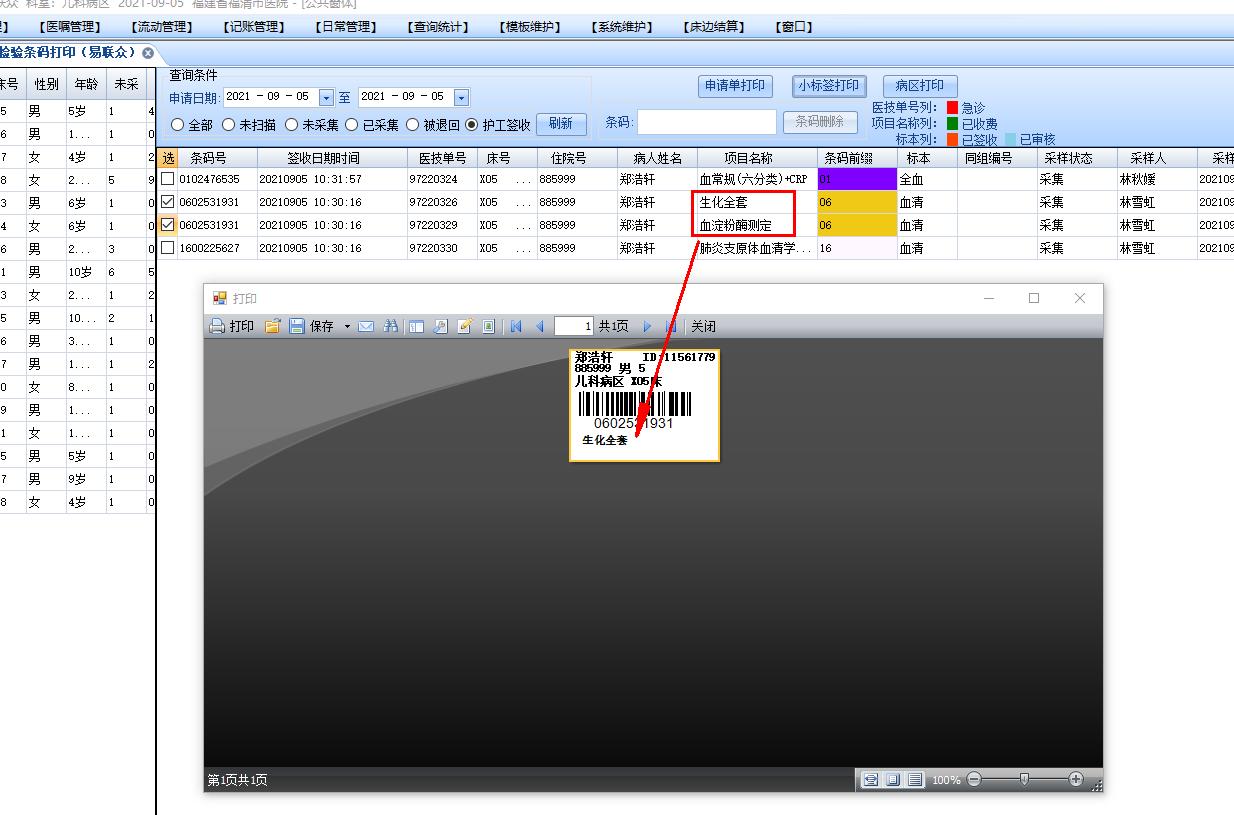The height and width of the screenshot is (815, 1234).
Task: Click the 申请单打印 button
Action: (735, 86)
